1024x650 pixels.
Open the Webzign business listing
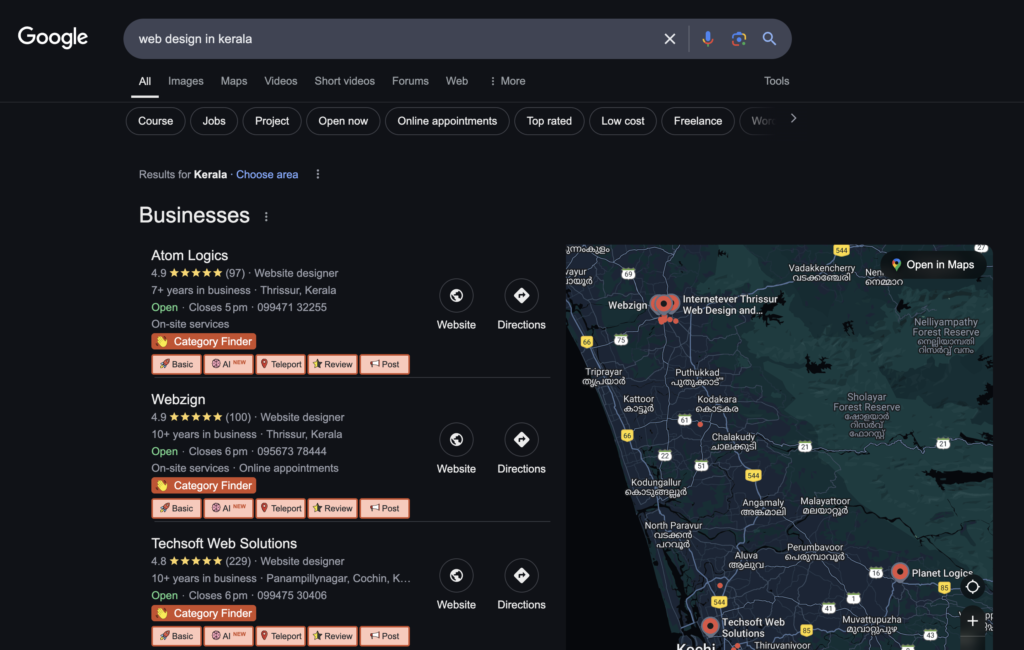pyautogui.click(x=178, y=399)
